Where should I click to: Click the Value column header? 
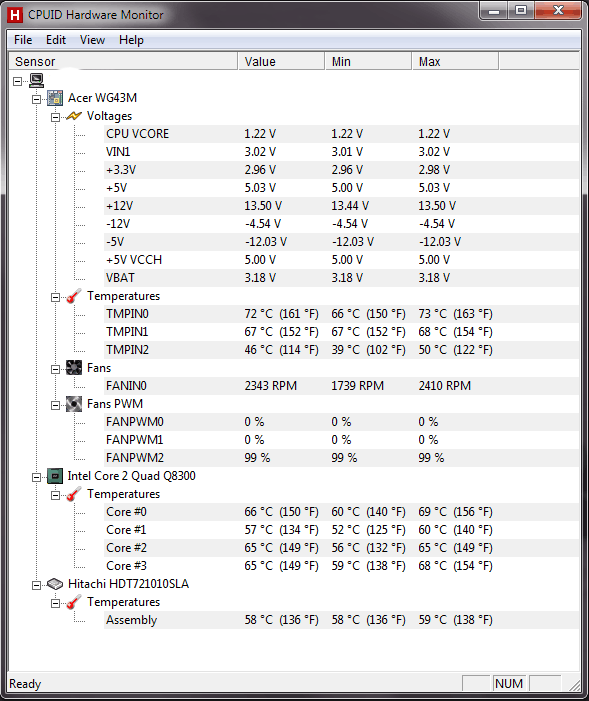pos(281,61)
